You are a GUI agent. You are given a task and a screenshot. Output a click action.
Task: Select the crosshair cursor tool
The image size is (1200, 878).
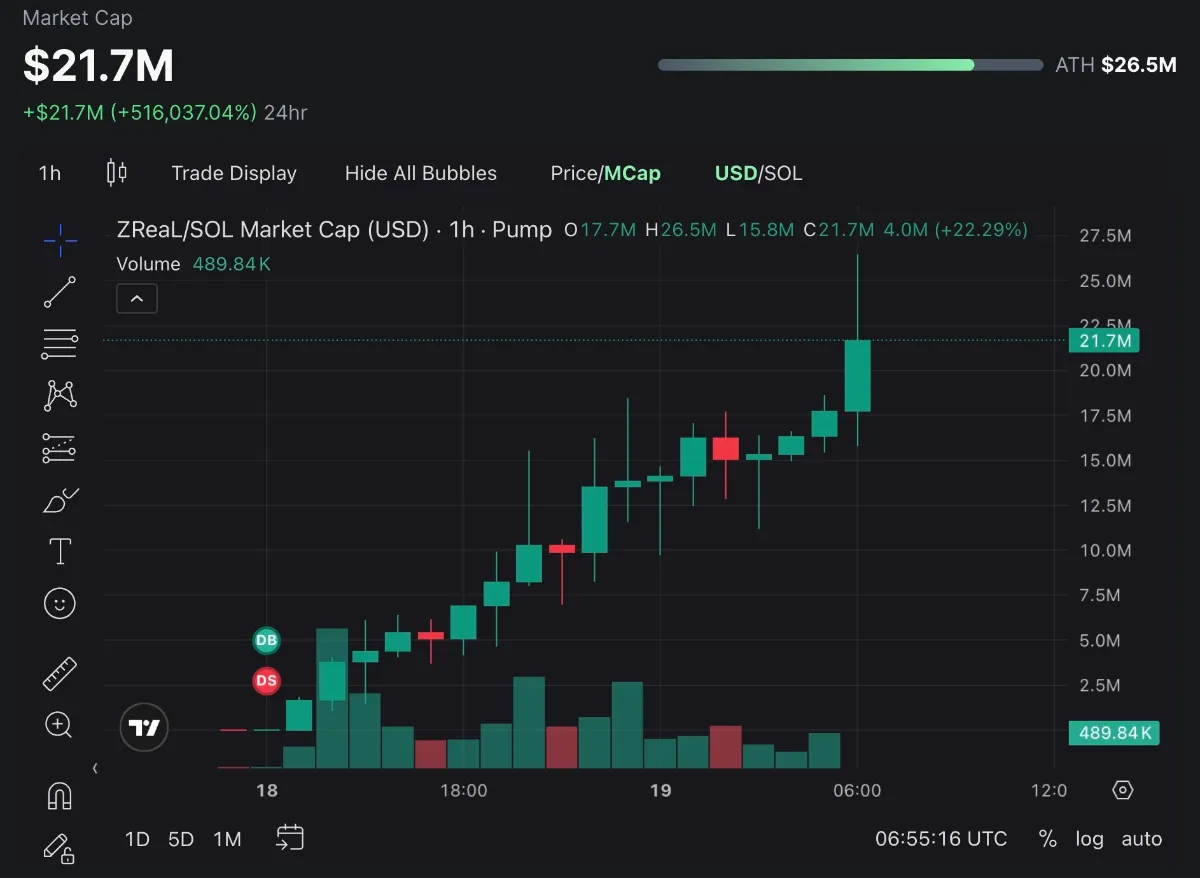60,240
